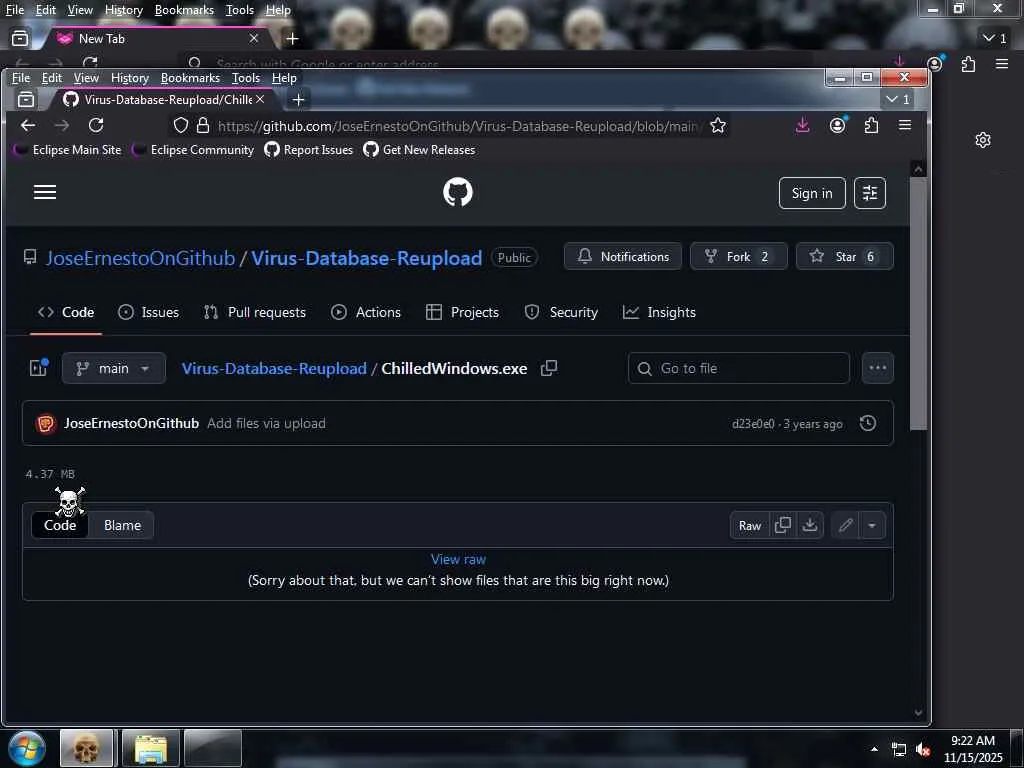Open View raw link

tap(458, 559)
